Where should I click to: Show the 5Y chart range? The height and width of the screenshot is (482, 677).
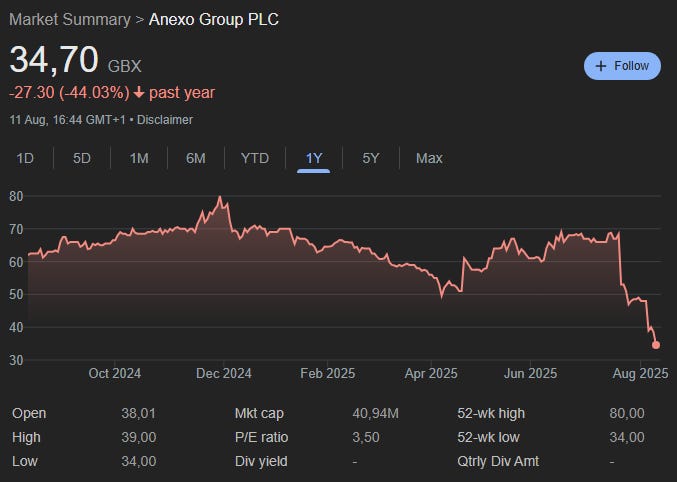pos(371,158)
